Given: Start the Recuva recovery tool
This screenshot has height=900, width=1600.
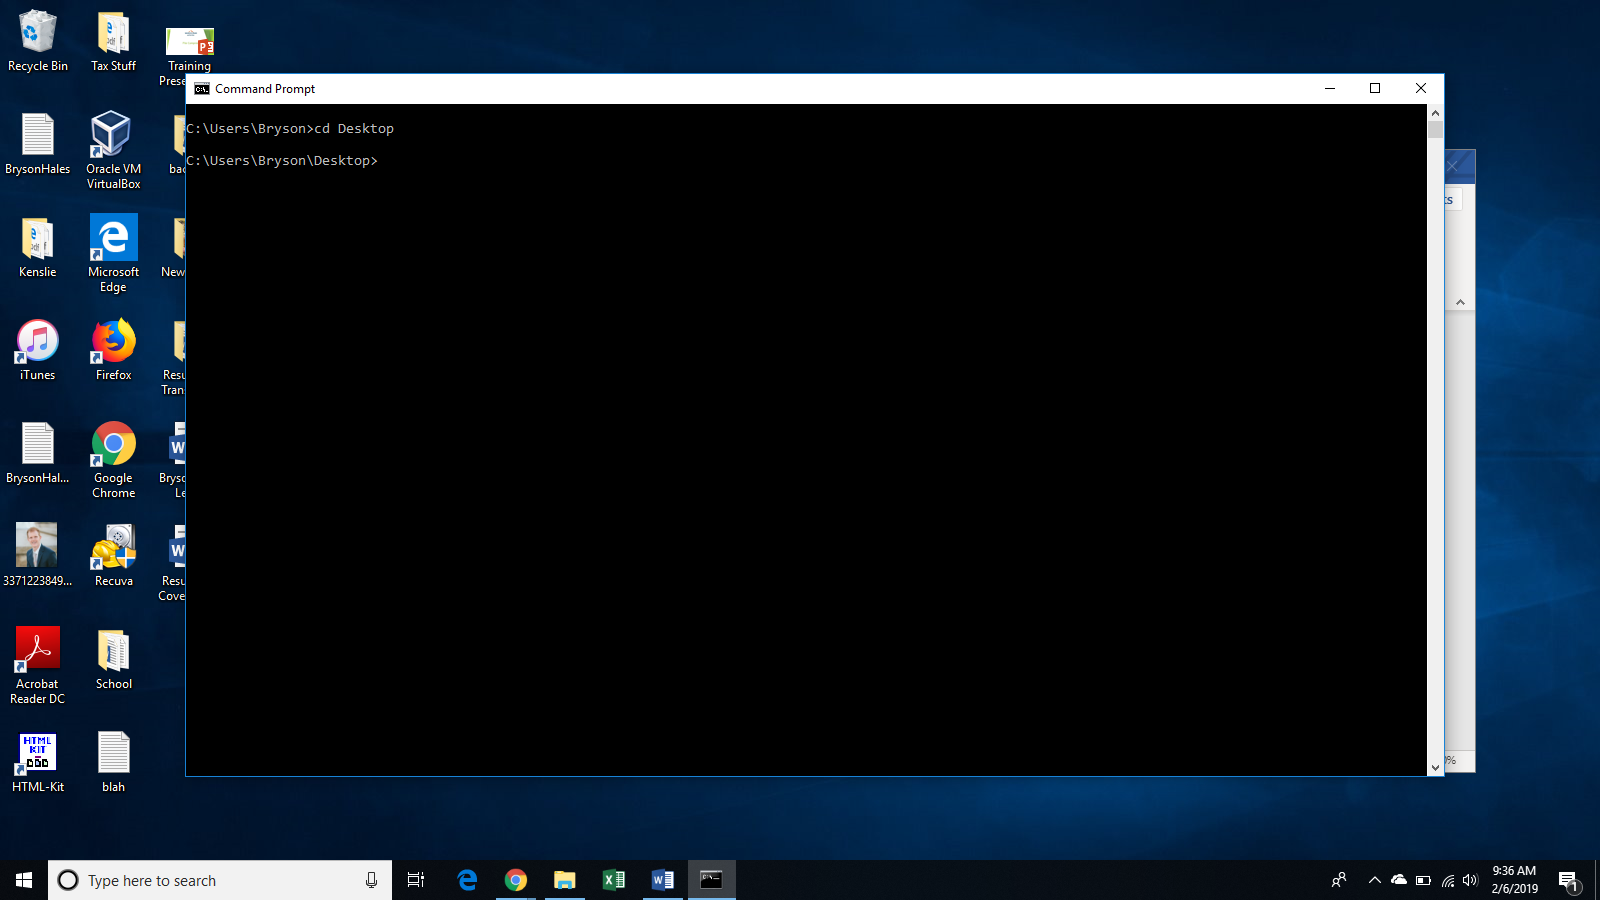Looking at the screenshot, I should 112,549.
